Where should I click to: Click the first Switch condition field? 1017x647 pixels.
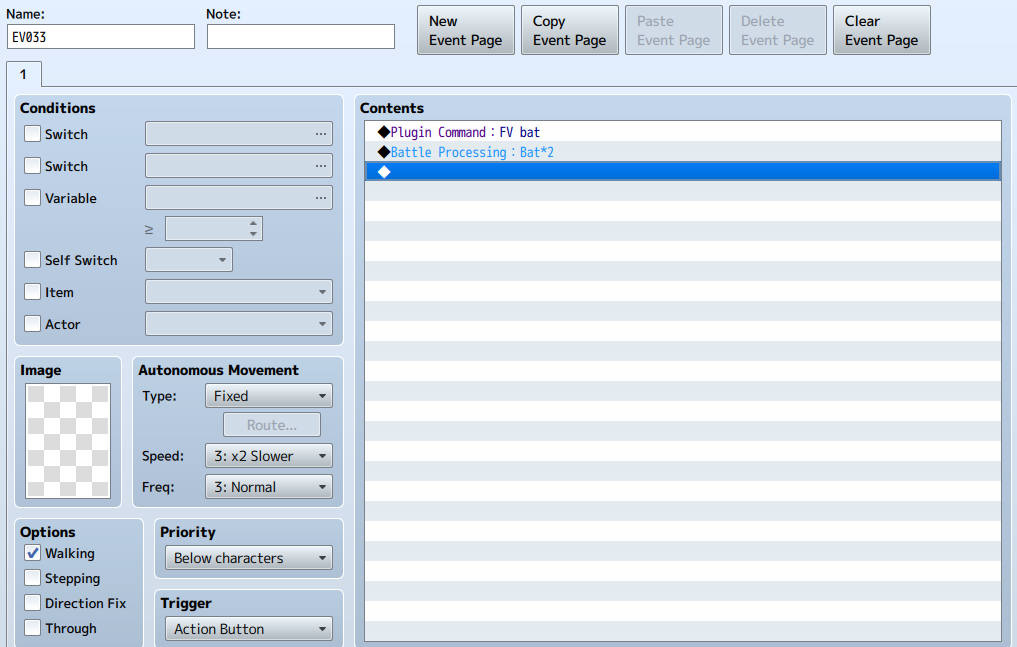239,134
